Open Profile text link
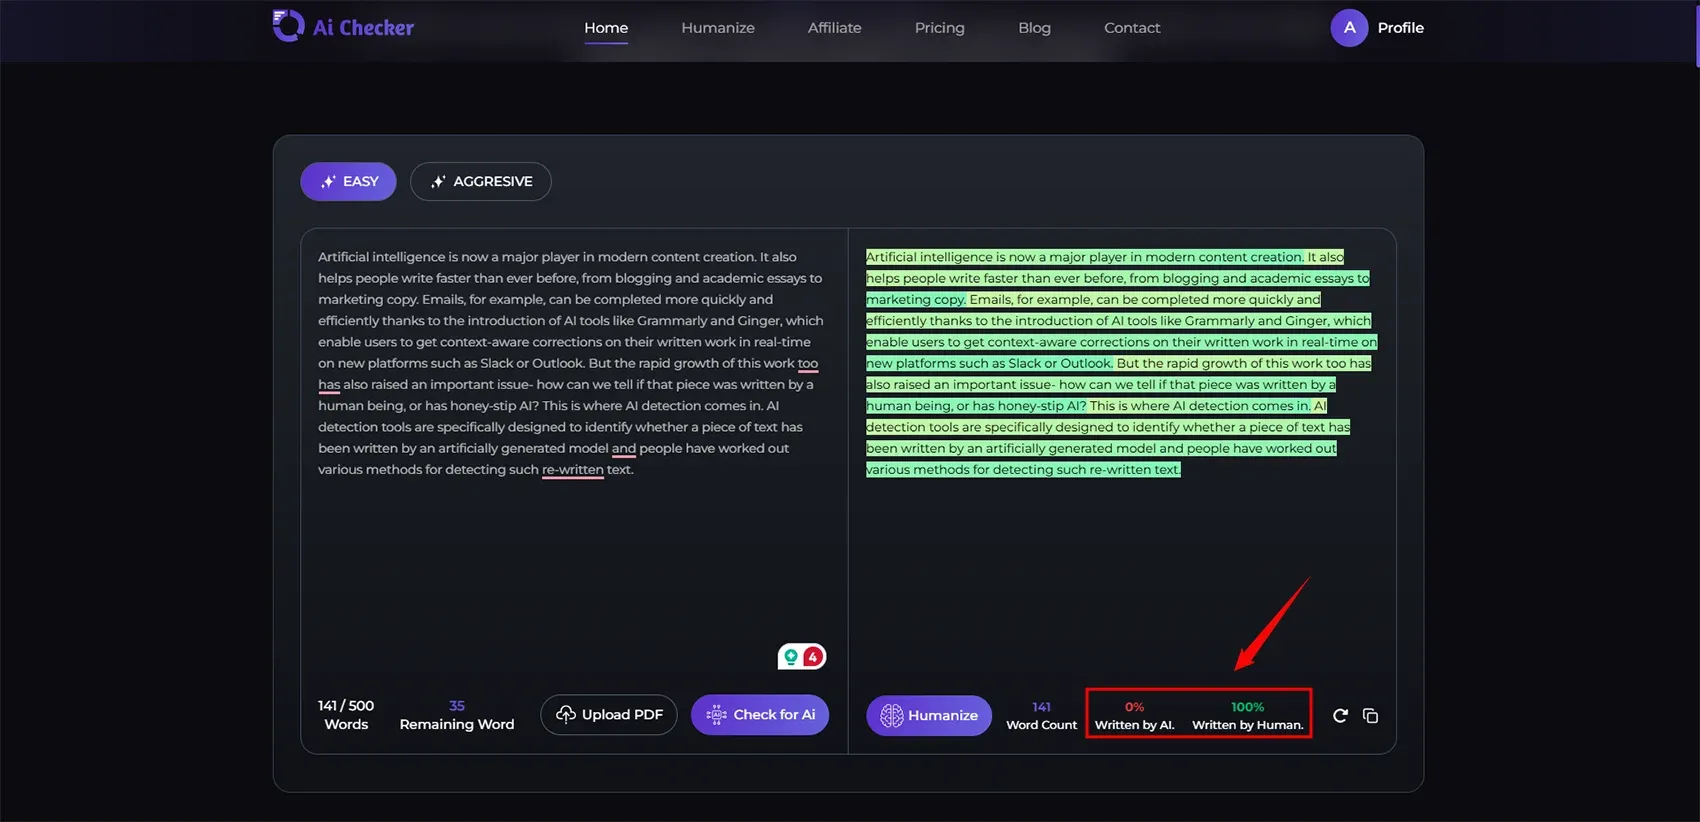Screen dimensions: 1700x822 (1400, 28)
